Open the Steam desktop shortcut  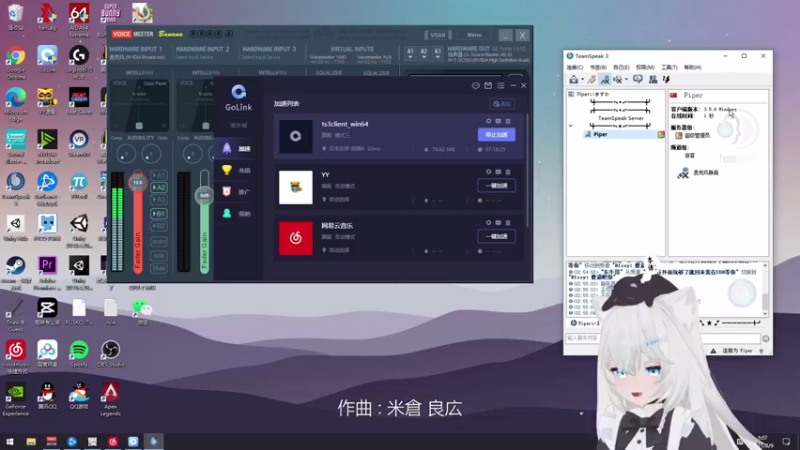point(16,272)
